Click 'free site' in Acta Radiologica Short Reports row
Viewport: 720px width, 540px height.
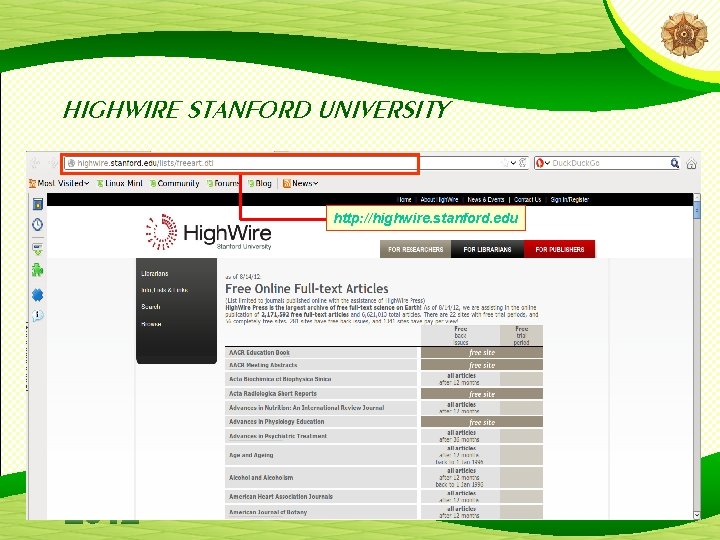click(x=482, y=394)
